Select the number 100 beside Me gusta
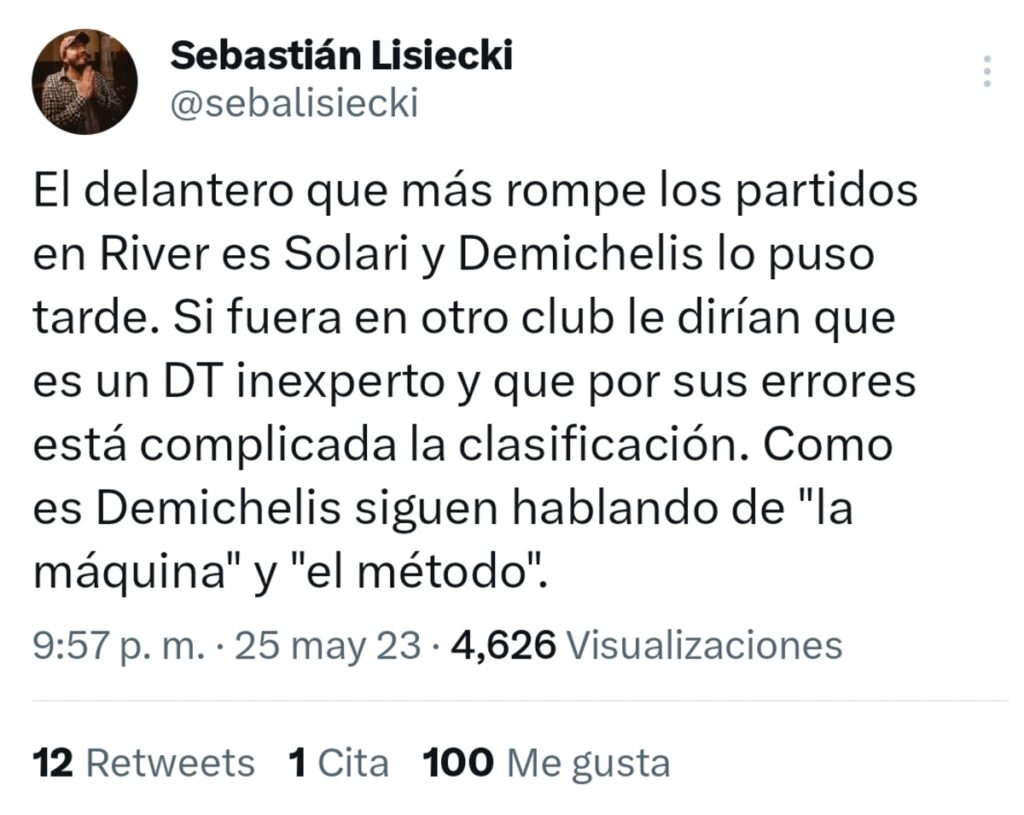 pos(458,763)
